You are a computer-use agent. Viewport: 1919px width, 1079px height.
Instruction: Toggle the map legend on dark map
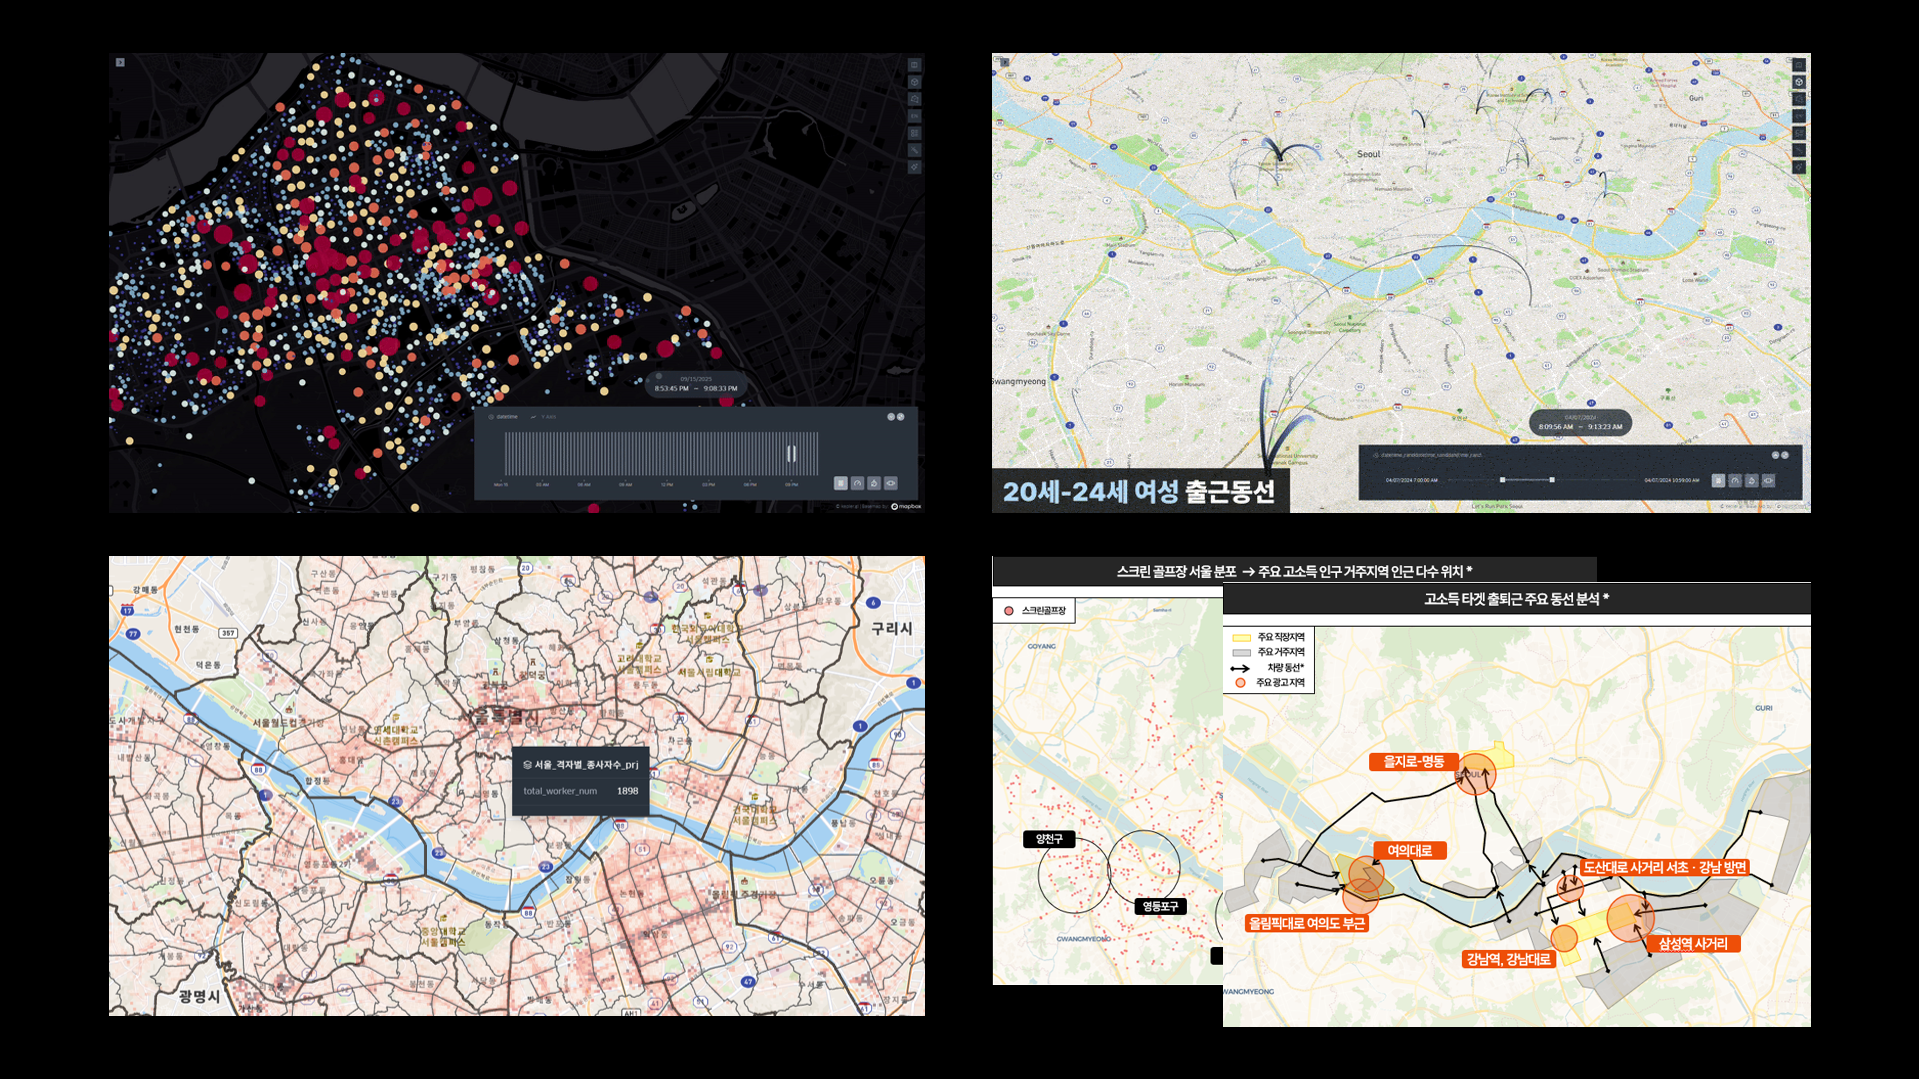pos(914,133)
